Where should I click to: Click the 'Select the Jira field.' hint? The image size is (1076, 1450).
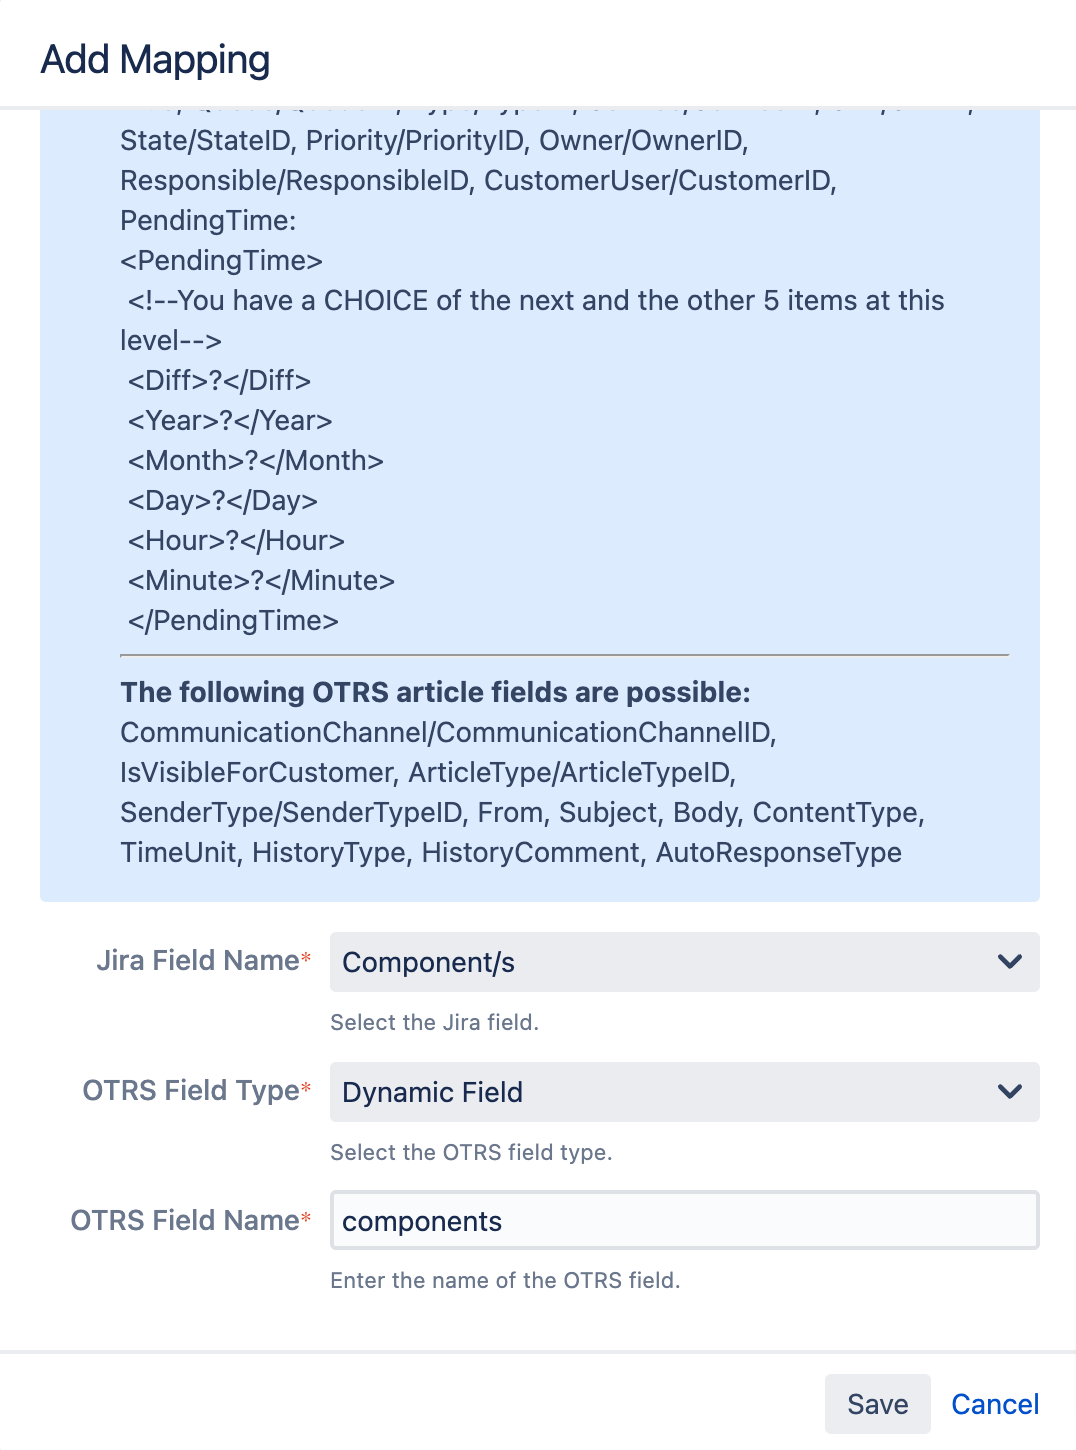(434, 1022)
